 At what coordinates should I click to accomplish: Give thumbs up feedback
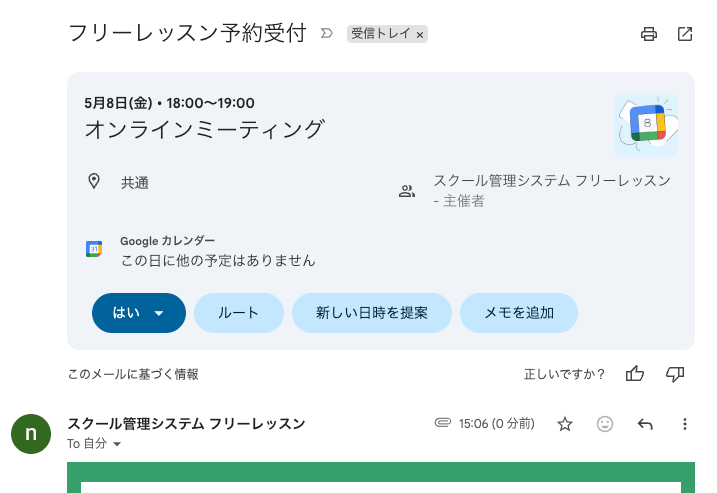pyautogui.click(x=635, y=374)
